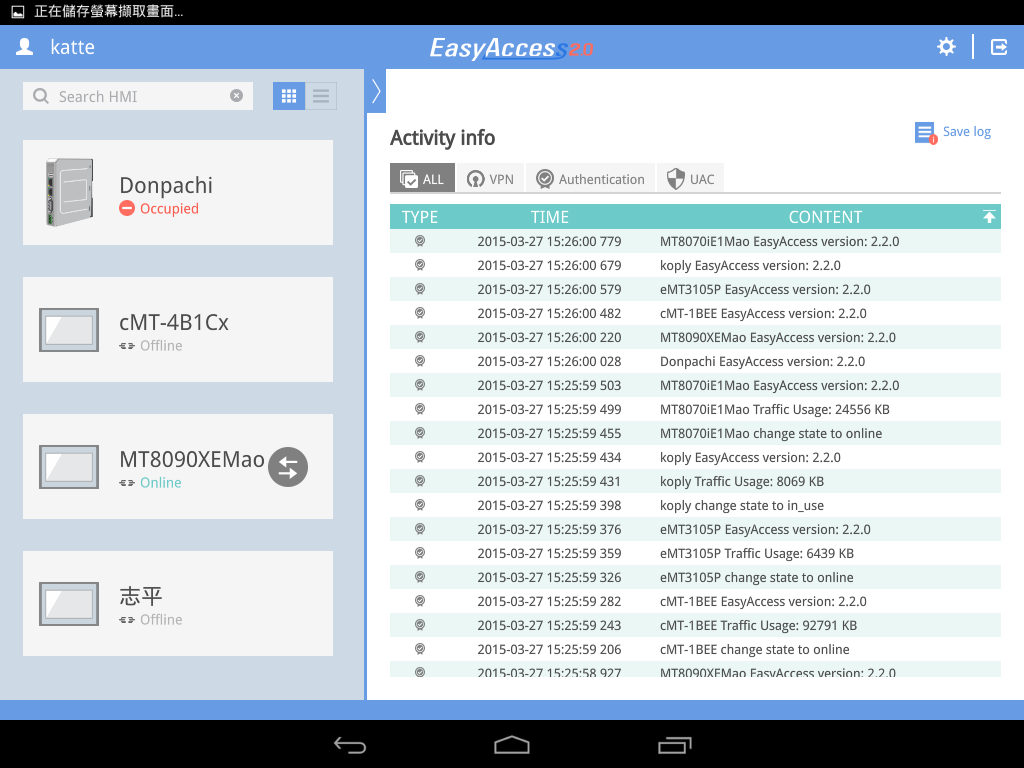Click timestamp 2015-03-27 15:25:59 282
The height and width of the screenshot is (768, 1024).
(x=549, y=601)
